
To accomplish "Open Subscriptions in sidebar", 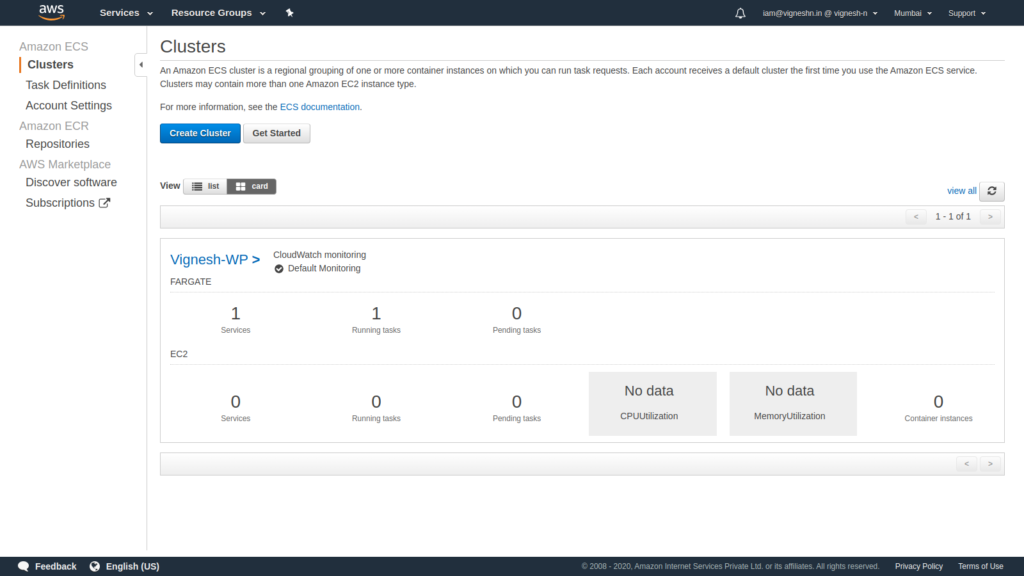I will tap(60, 203).
